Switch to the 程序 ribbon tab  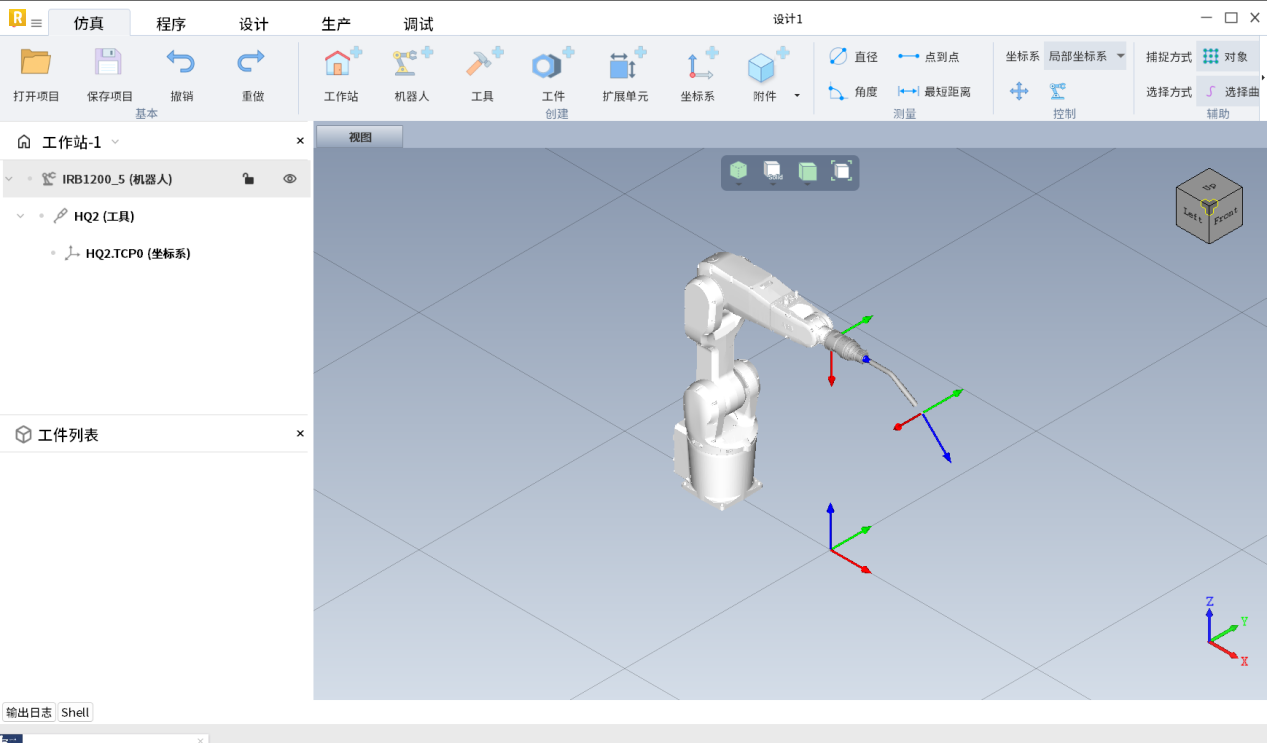click(x=171, y=24)
